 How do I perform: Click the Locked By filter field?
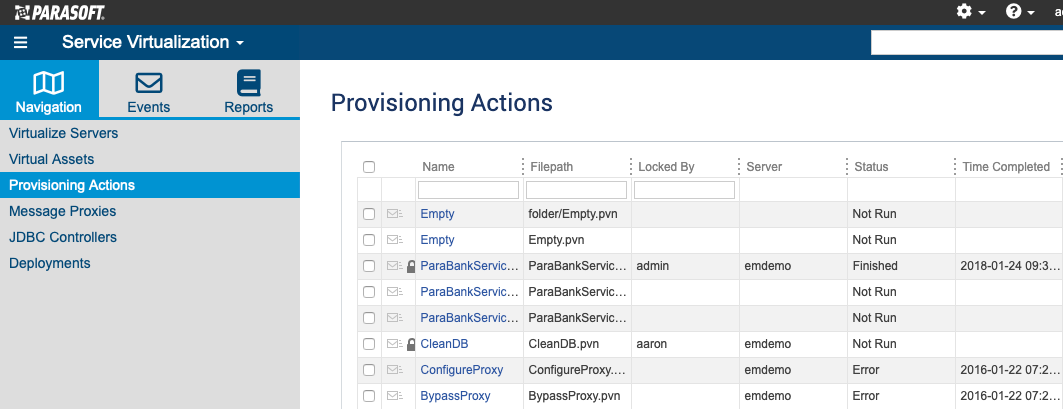tap(684, 190)
